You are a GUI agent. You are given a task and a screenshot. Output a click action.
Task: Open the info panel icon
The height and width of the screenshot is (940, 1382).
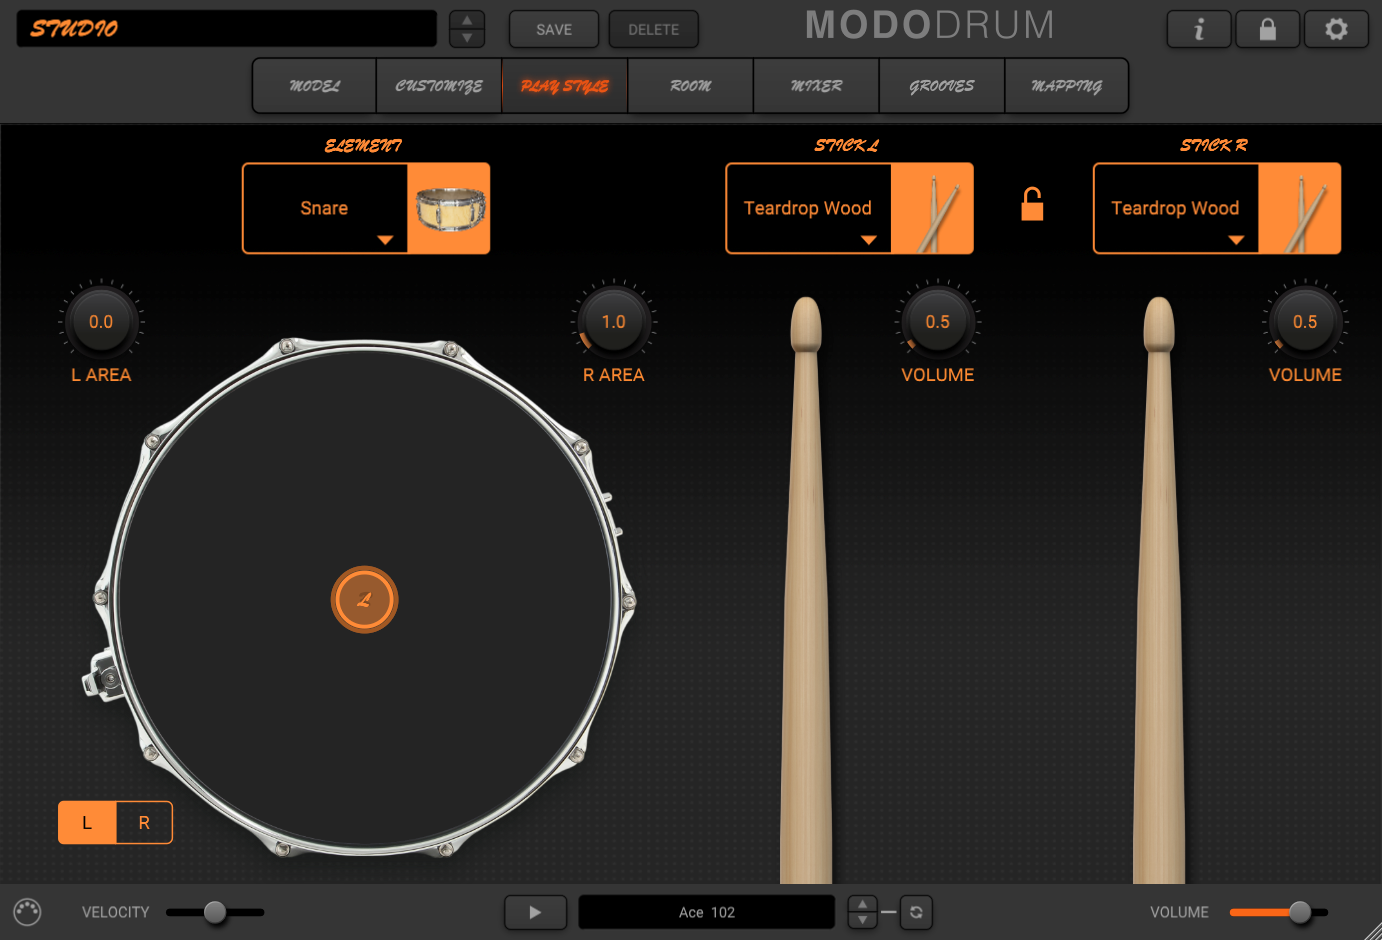point(1199,29)
